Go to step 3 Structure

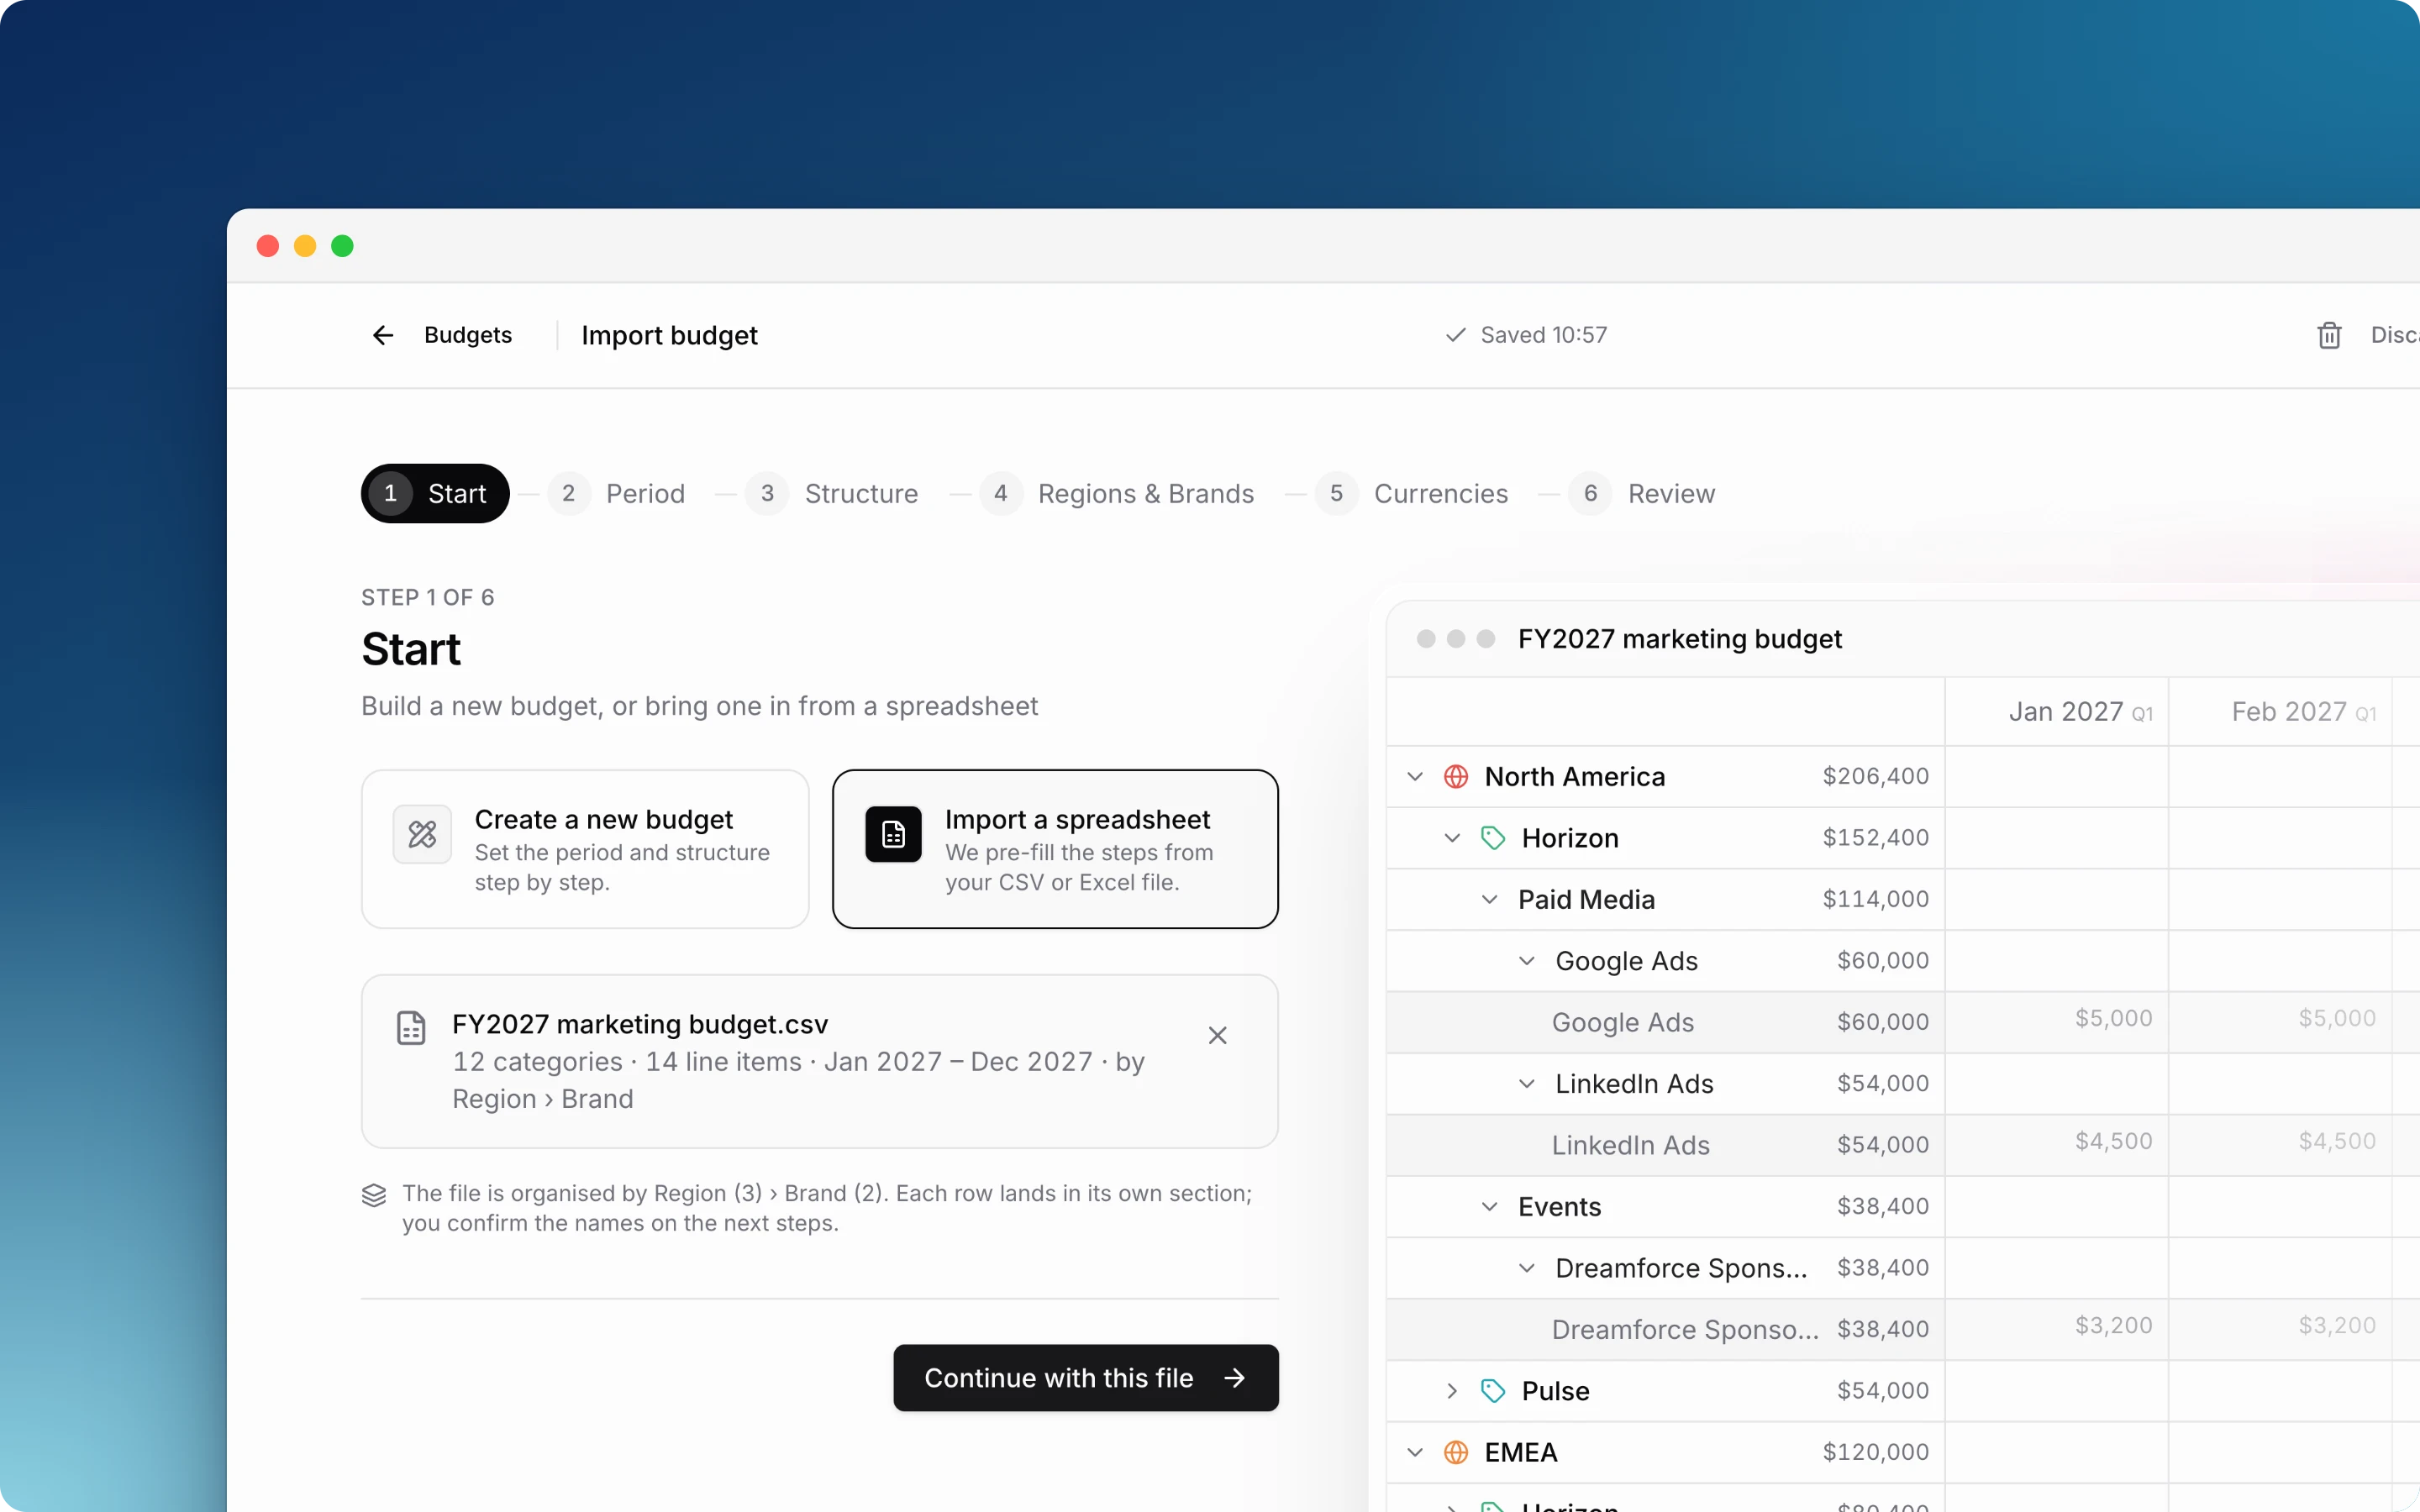point(832,493)
